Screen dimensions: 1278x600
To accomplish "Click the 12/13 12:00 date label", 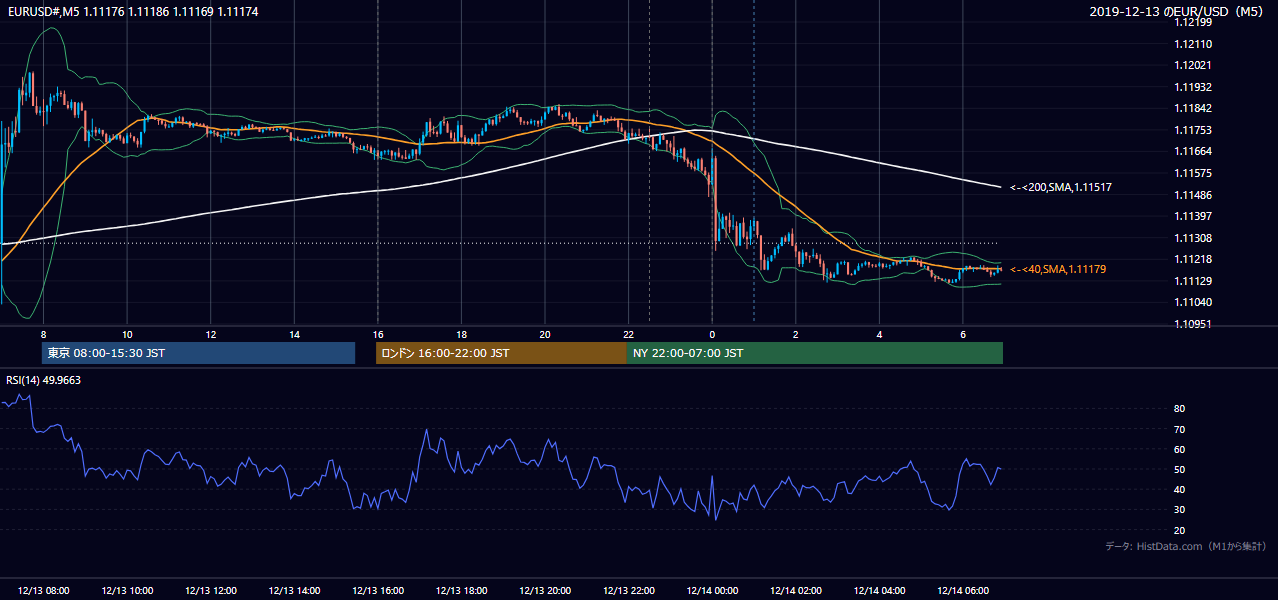I will click(211, 590).
